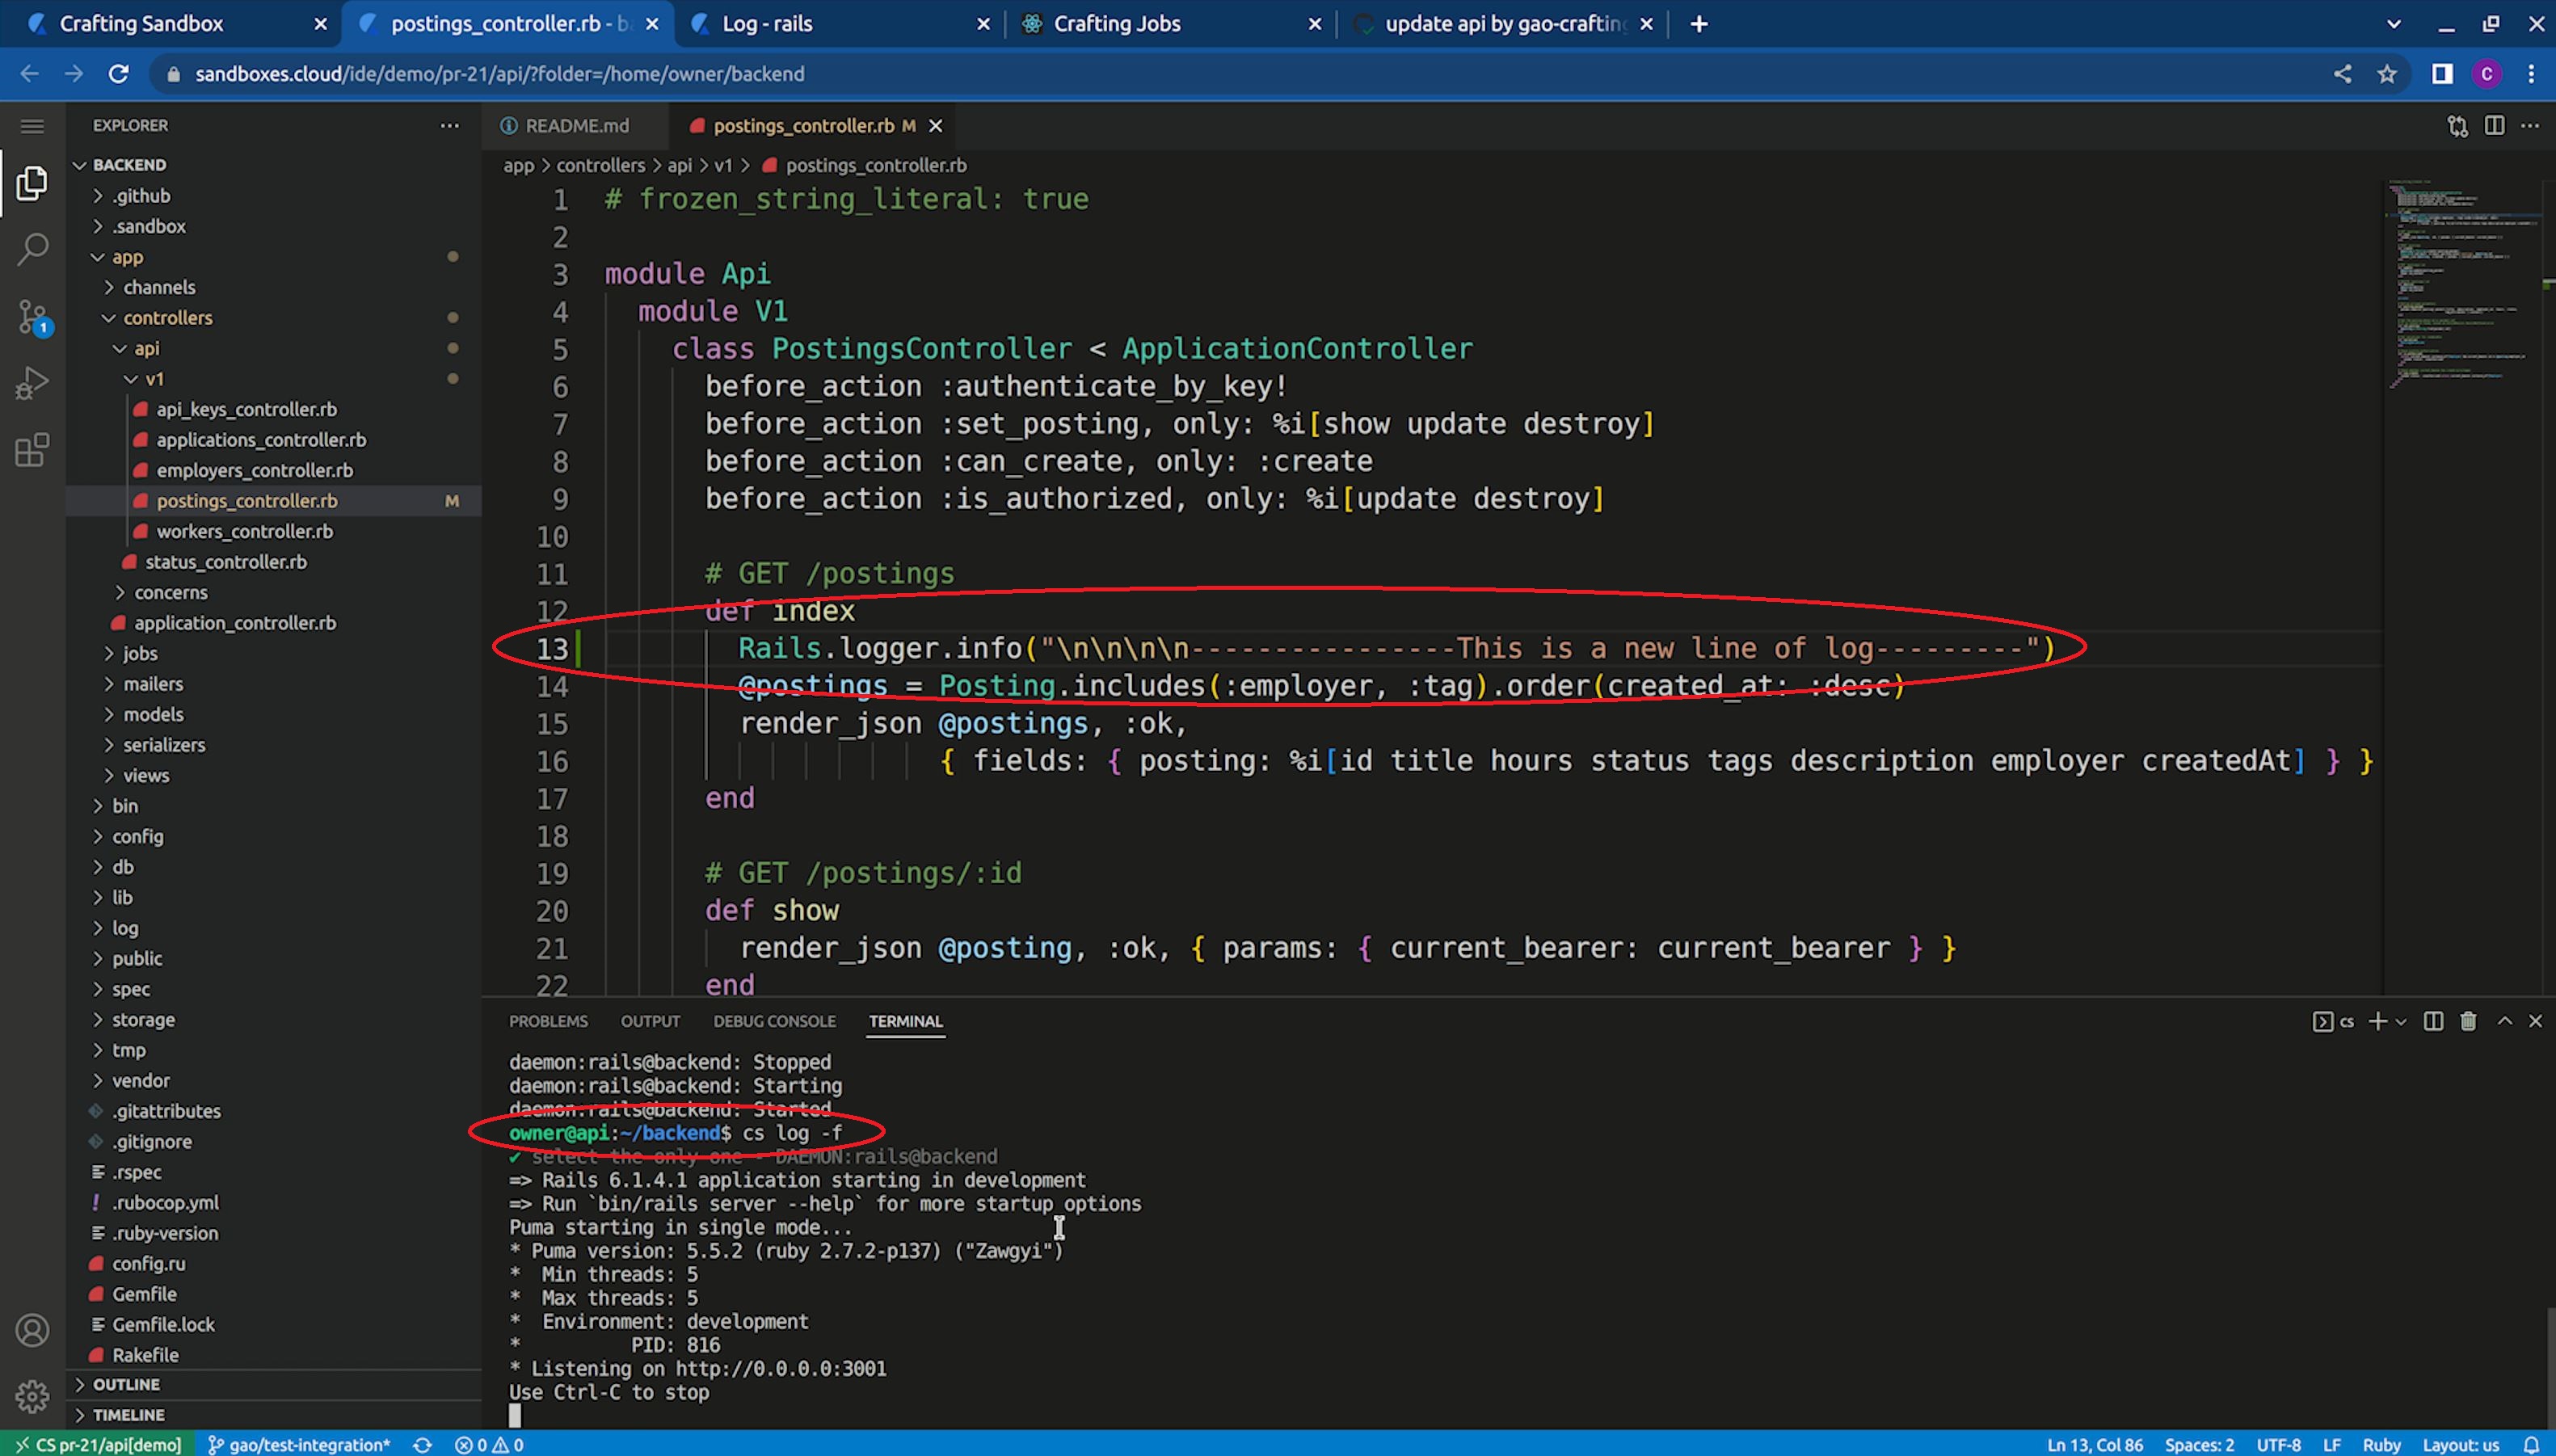
Task: Open the Search view in activity bar
Action: coord(32,249)
